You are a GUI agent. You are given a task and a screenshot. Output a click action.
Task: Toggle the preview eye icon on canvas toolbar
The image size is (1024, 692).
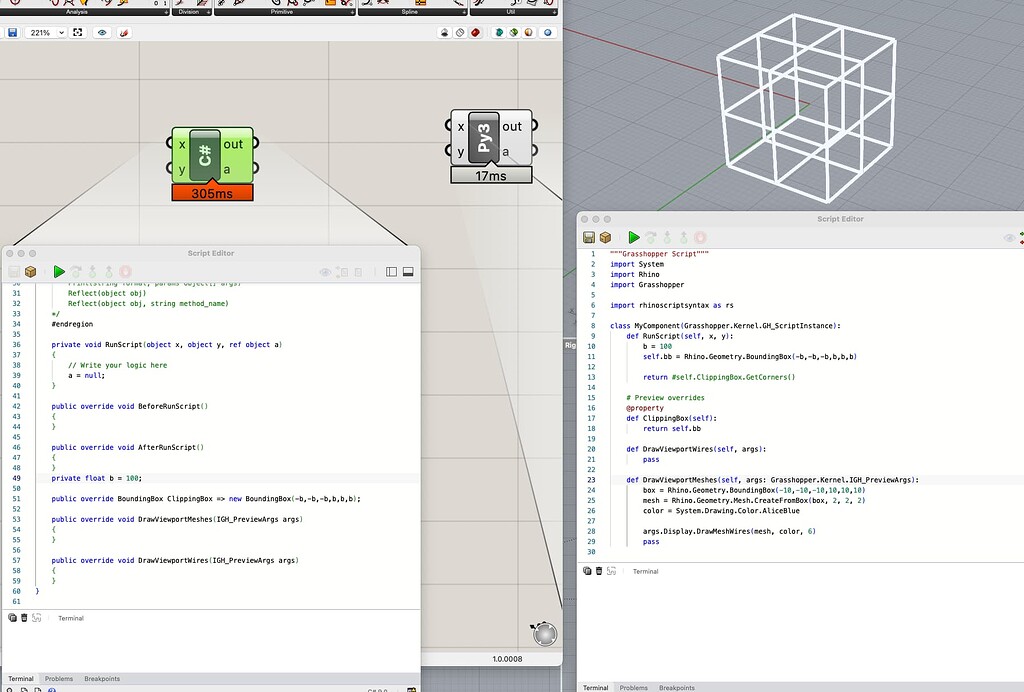[101, 32]
